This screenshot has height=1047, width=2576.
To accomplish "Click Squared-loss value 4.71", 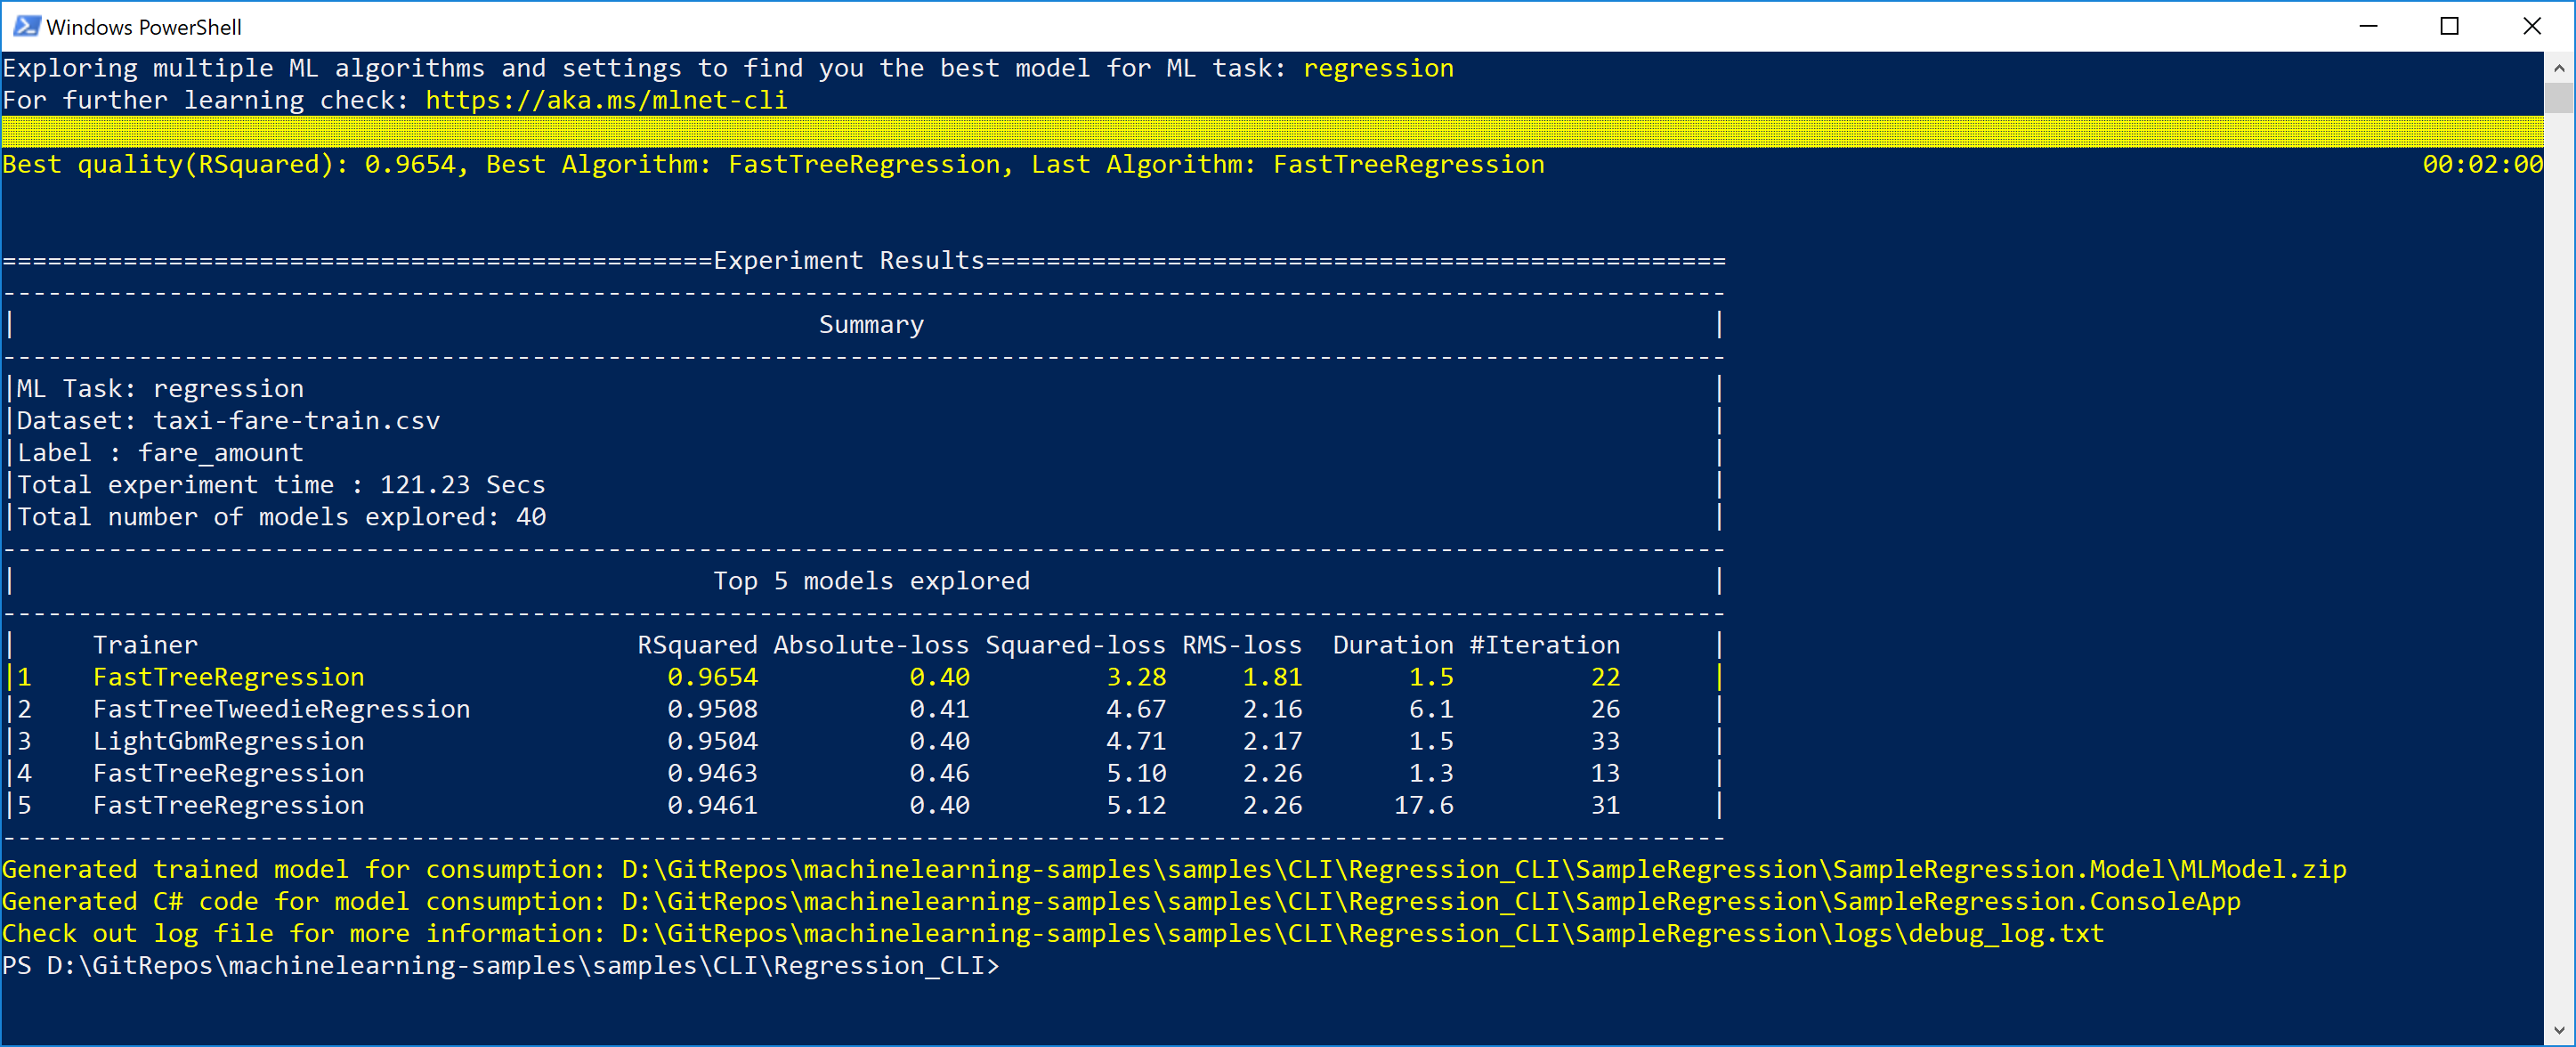I will (1136, 741).
